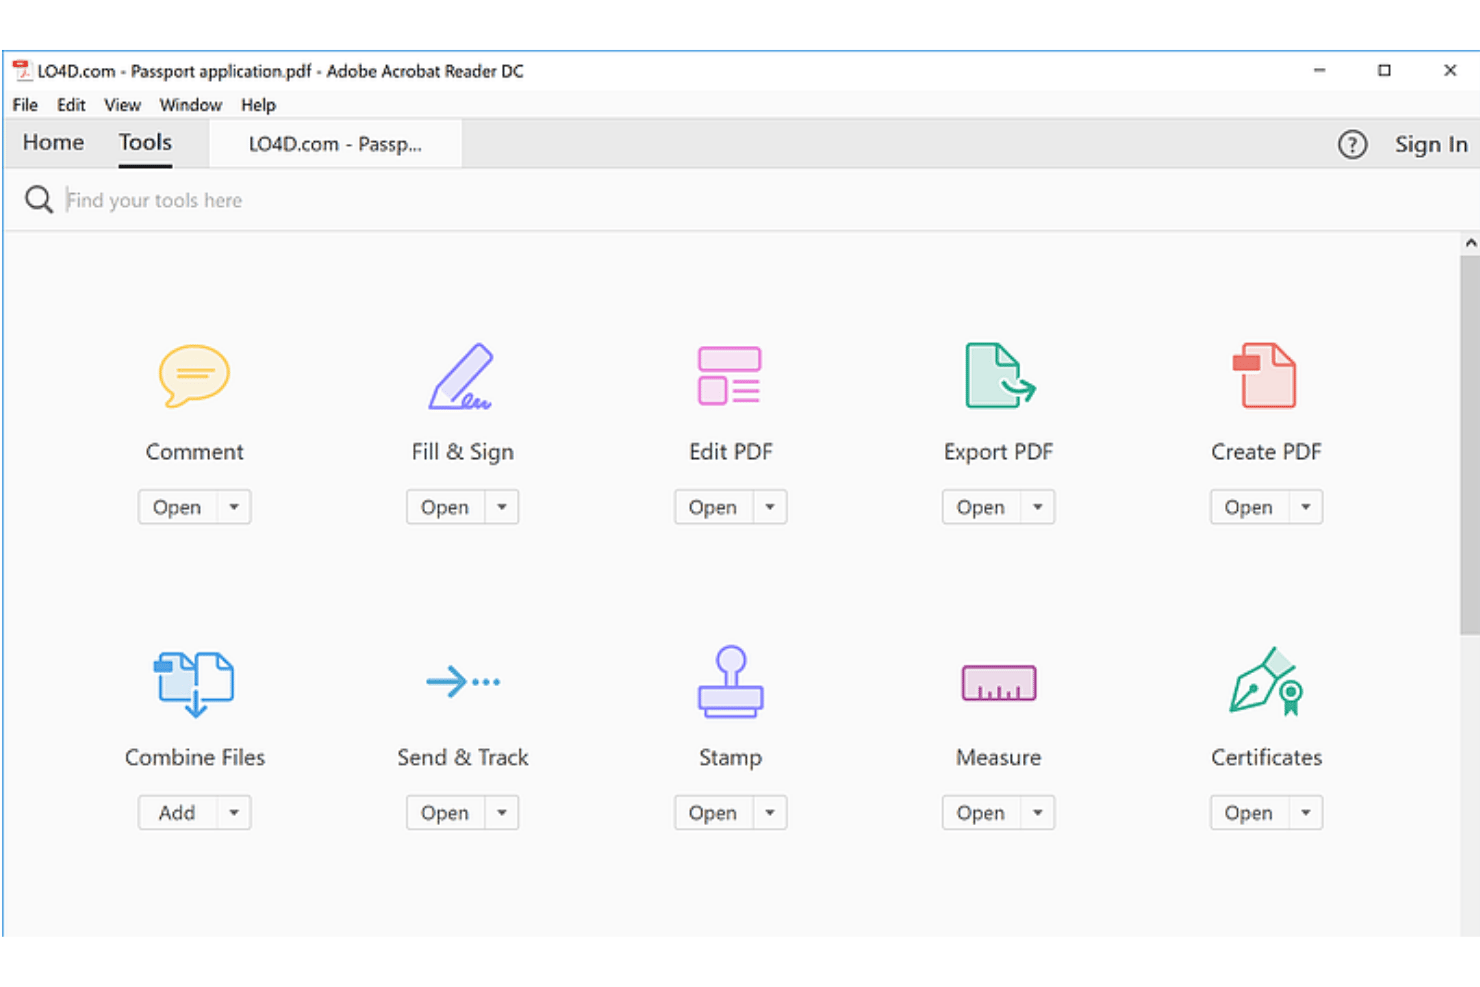Screen dimensions: 1480x987
Task: Click Open button under Fill & Sign
Action: click(446, 507)
